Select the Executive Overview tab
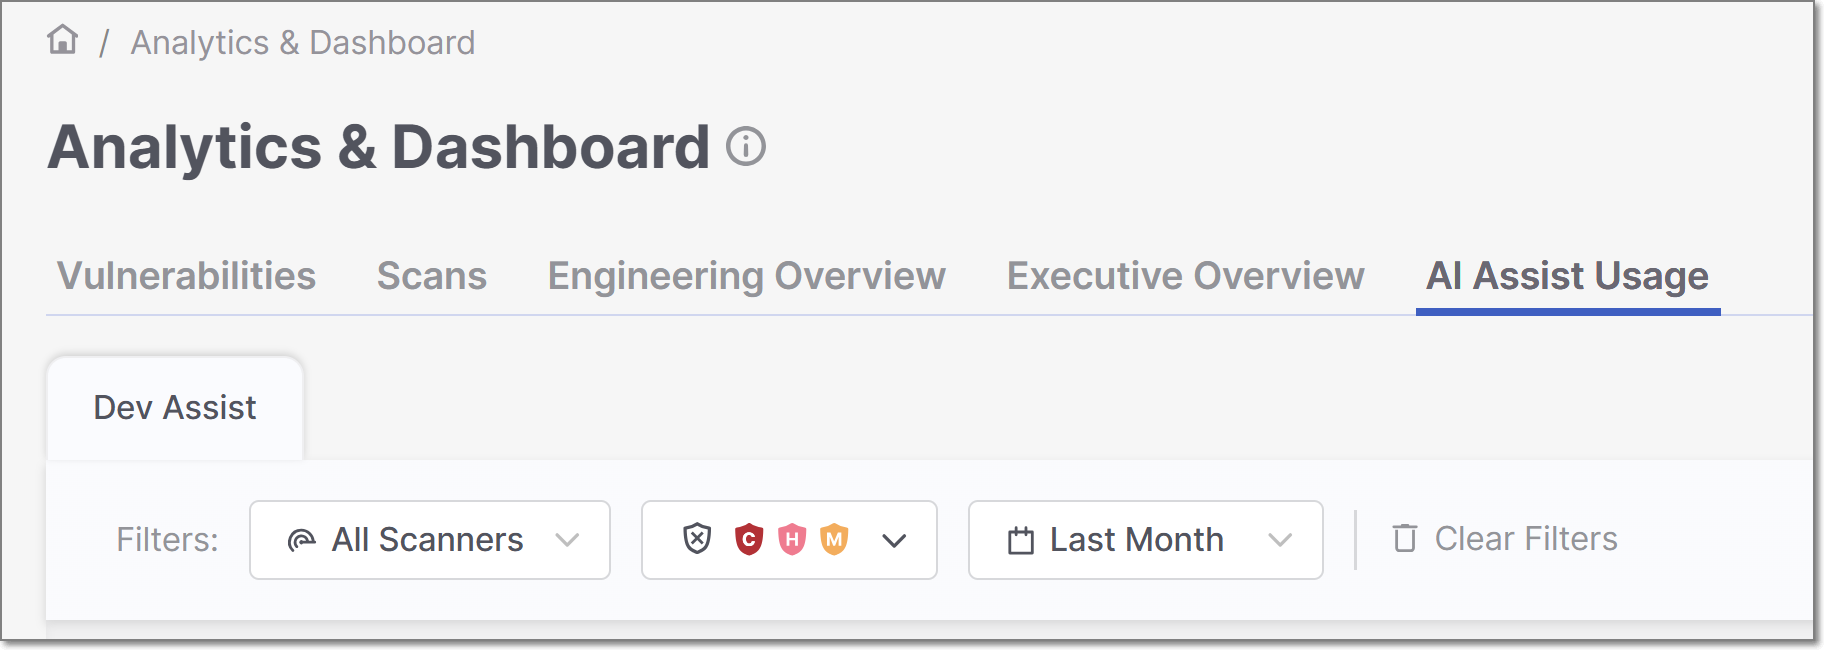The width and height of the screenshot is (1824, 650). coord(1185,276)
